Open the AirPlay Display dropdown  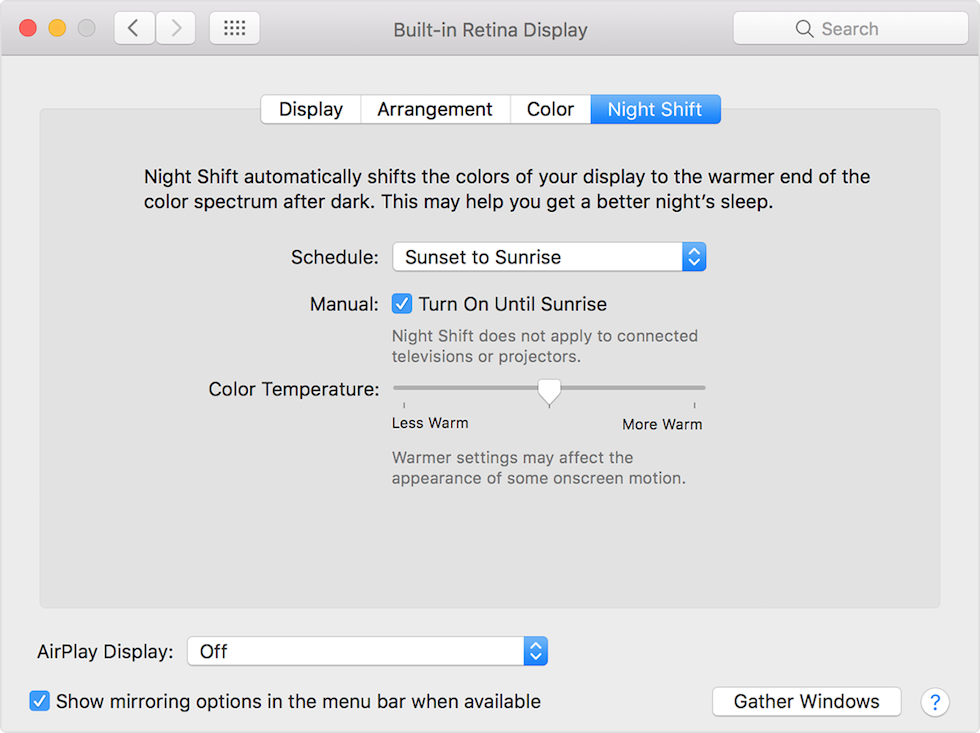click(x=368, y=651)
